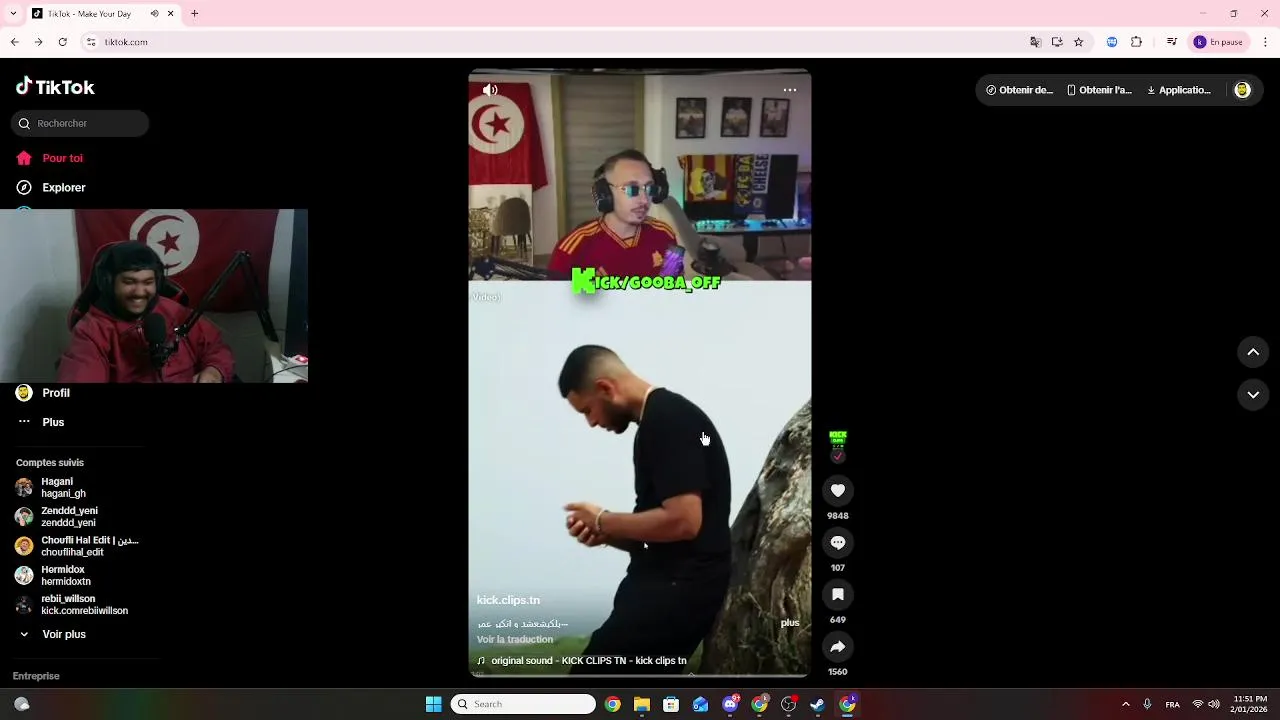This screenshot has width=1280, height=720.
Task: Open followed account Hagani
Action: click(x=52, y=487)
